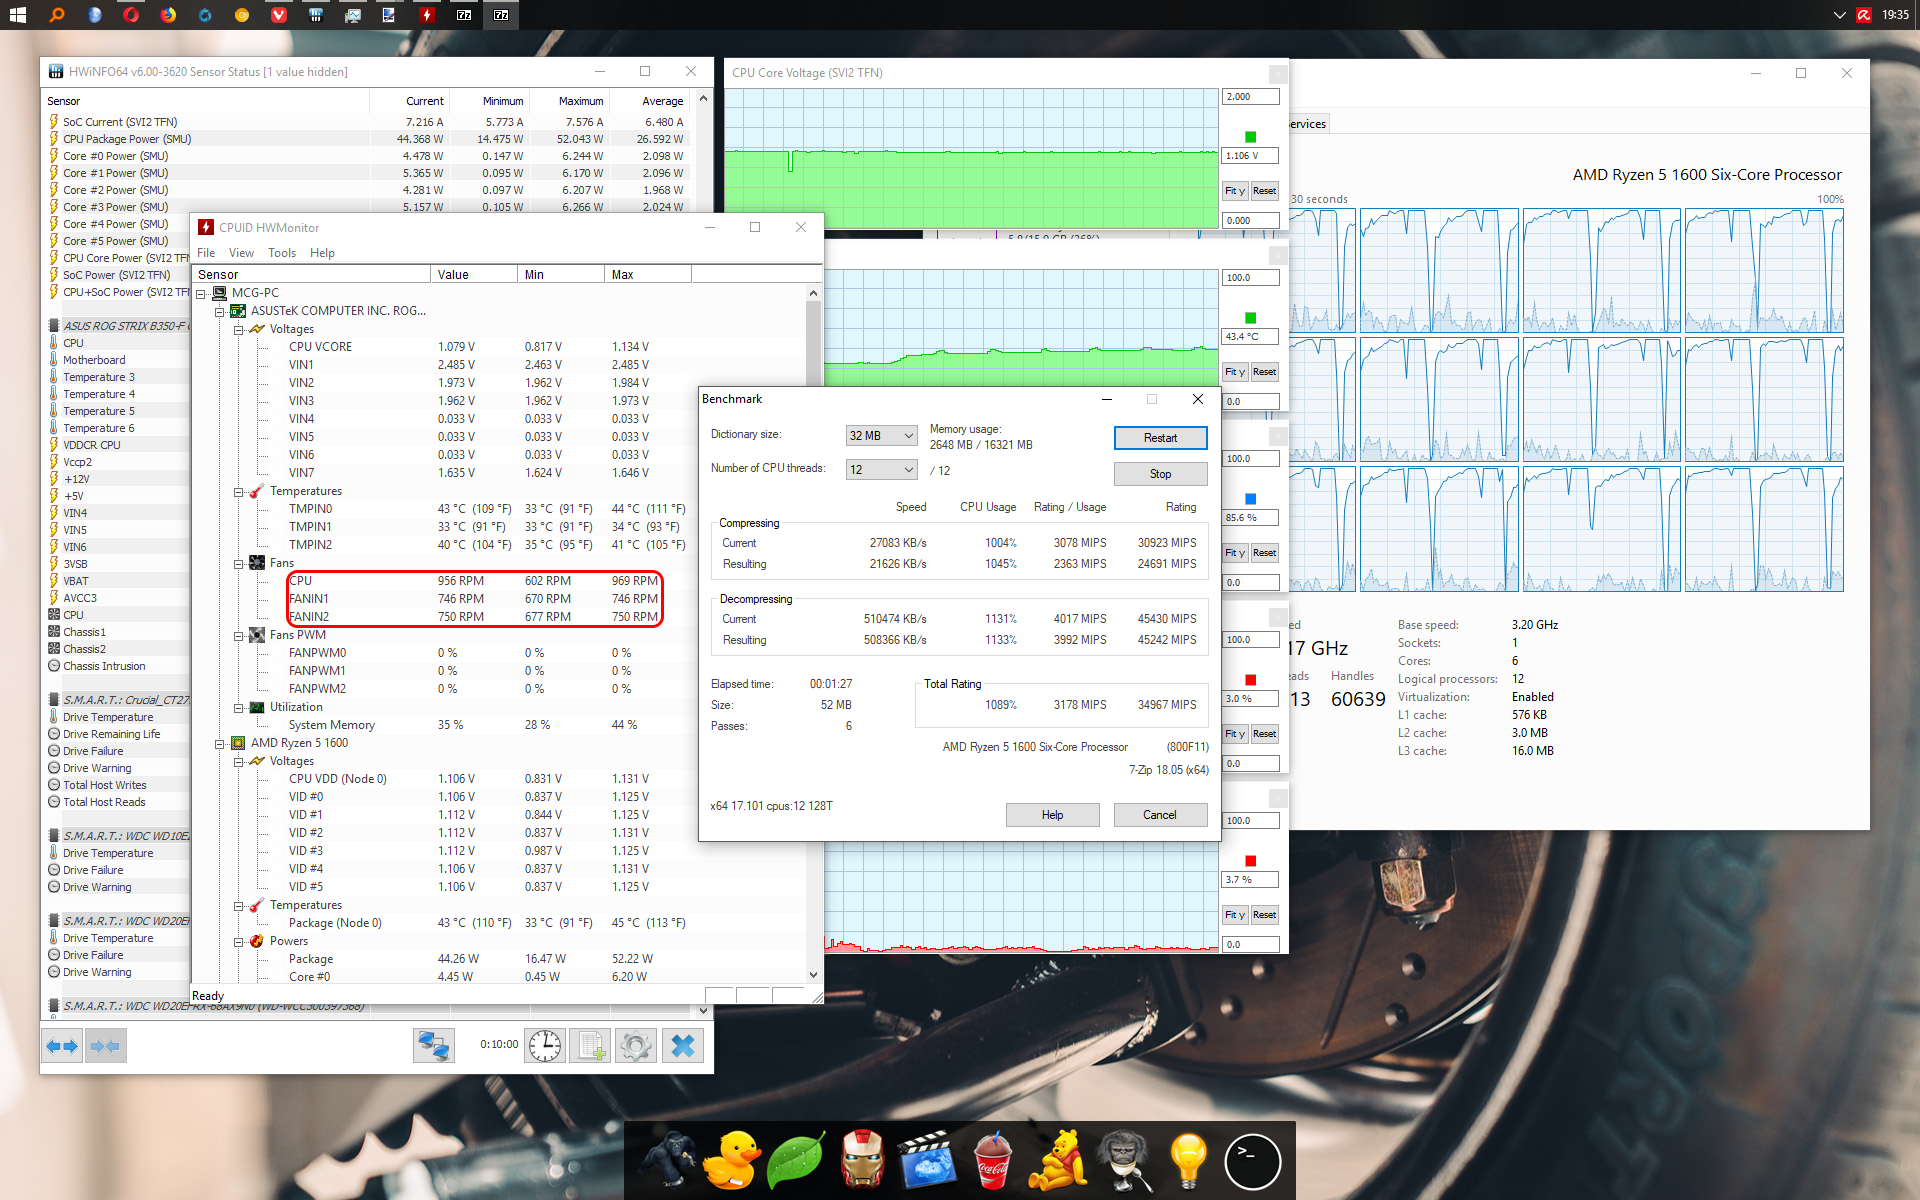Click the Restart button in Benchmark
The image size is (1920, 1200).
tap(1160, 438)
